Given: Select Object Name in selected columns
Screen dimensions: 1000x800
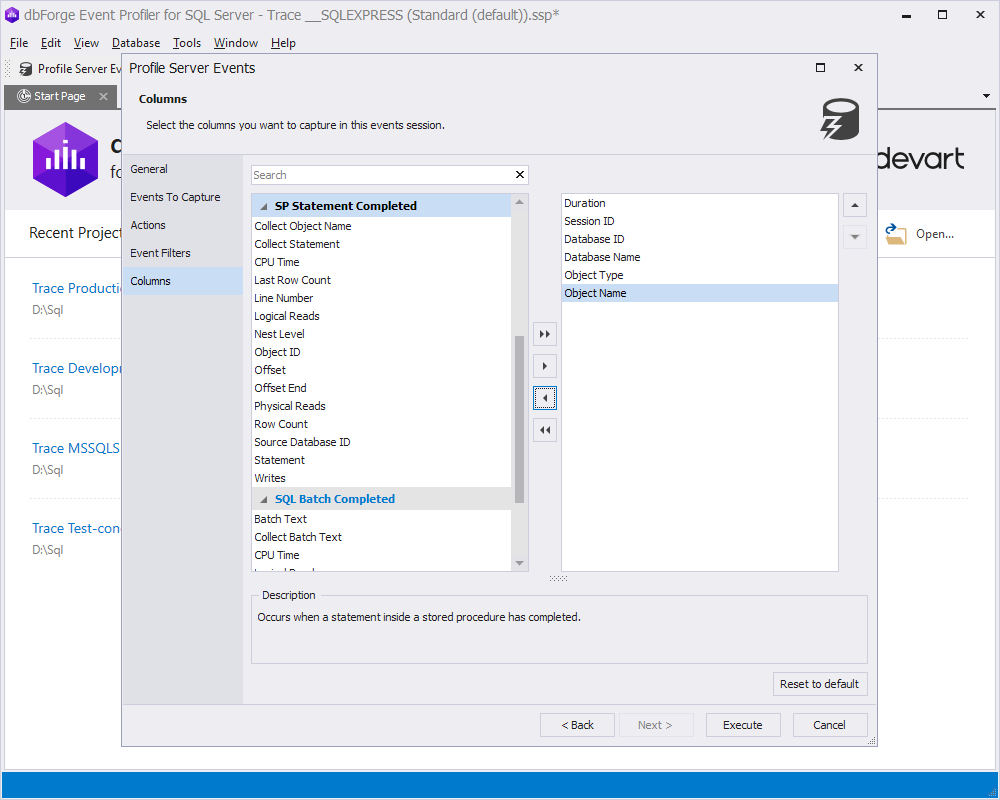Looking at the screenshot, I should click(700, 293).
